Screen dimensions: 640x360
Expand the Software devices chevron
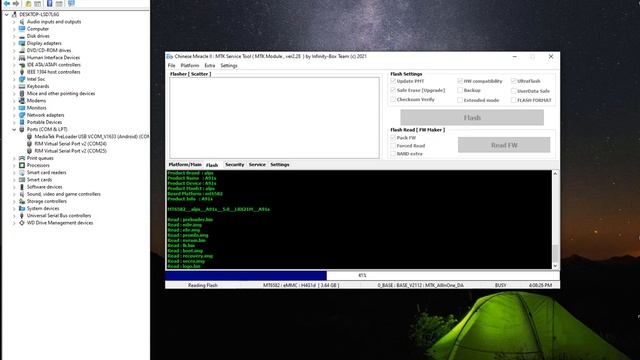pyautogui.click(x=14, y=187)
